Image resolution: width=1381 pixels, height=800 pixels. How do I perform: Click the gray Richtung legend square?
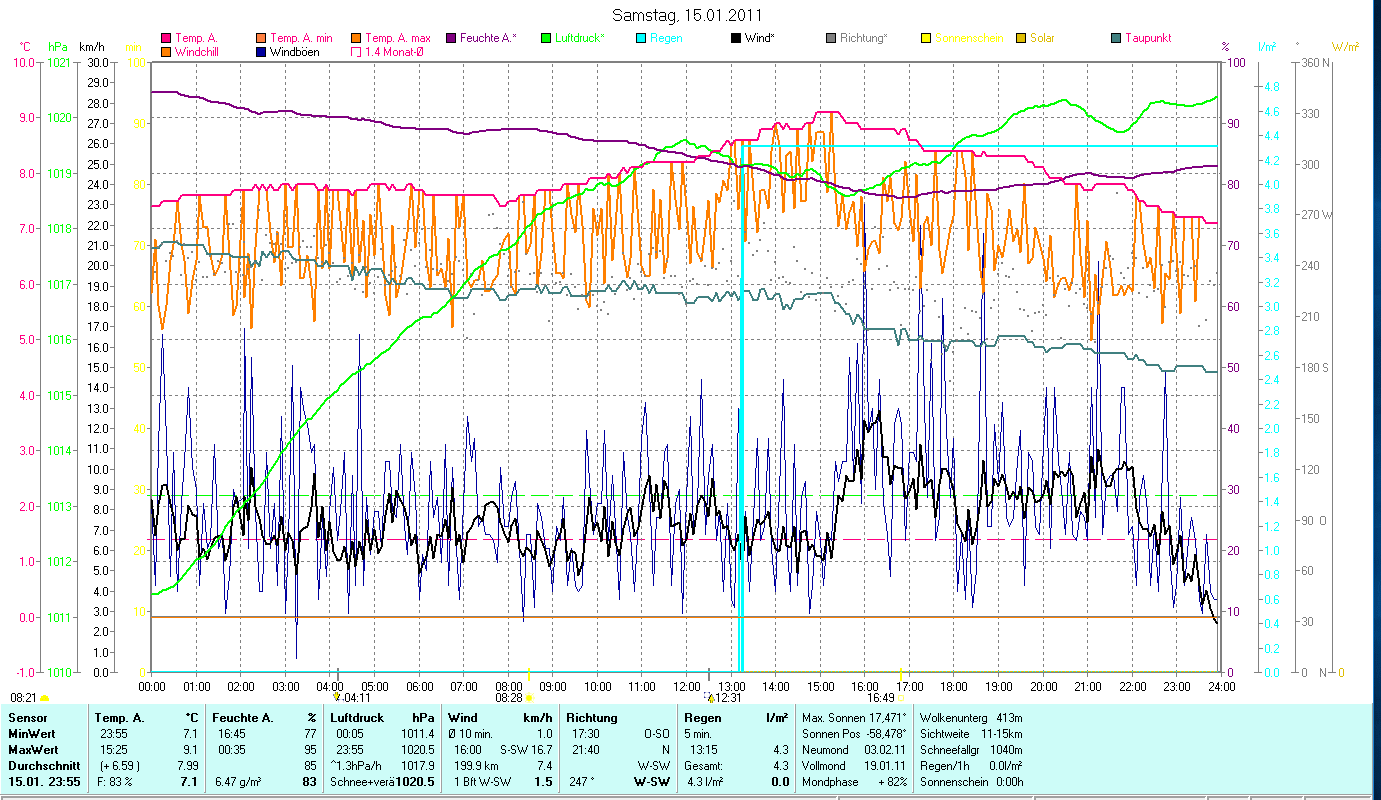pyautogui.click(x=831, y=38)
